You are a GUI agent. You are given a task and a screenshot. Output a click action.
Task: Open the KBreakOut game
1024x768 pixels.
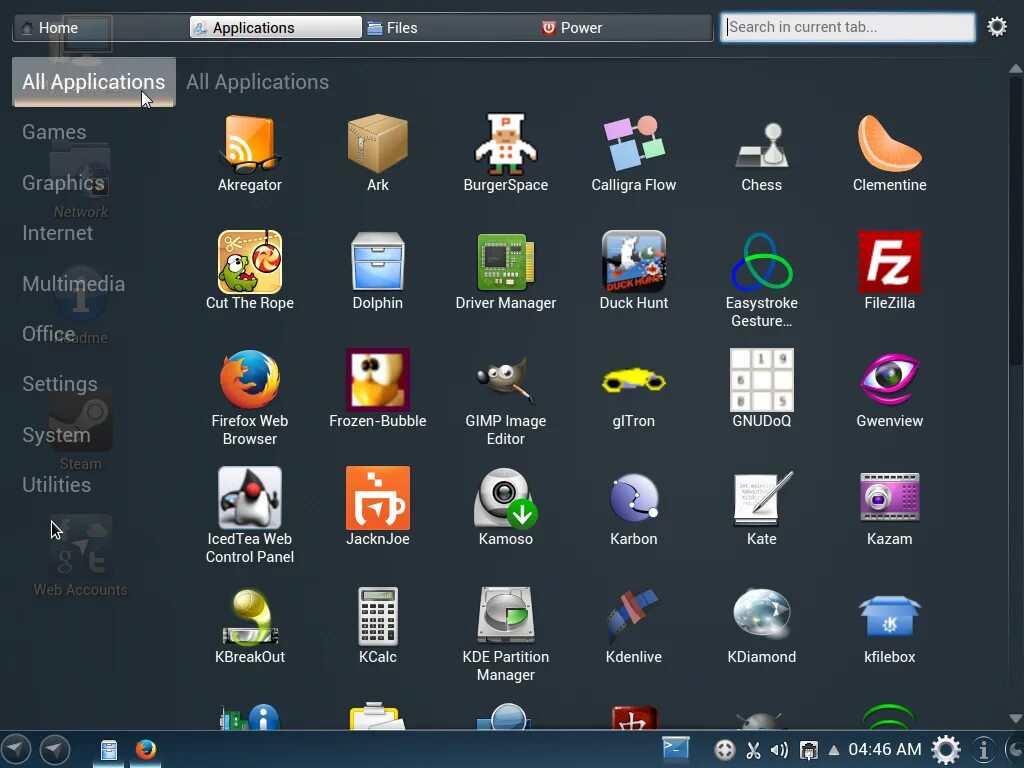pyautogui.click(x=249, y=625)
